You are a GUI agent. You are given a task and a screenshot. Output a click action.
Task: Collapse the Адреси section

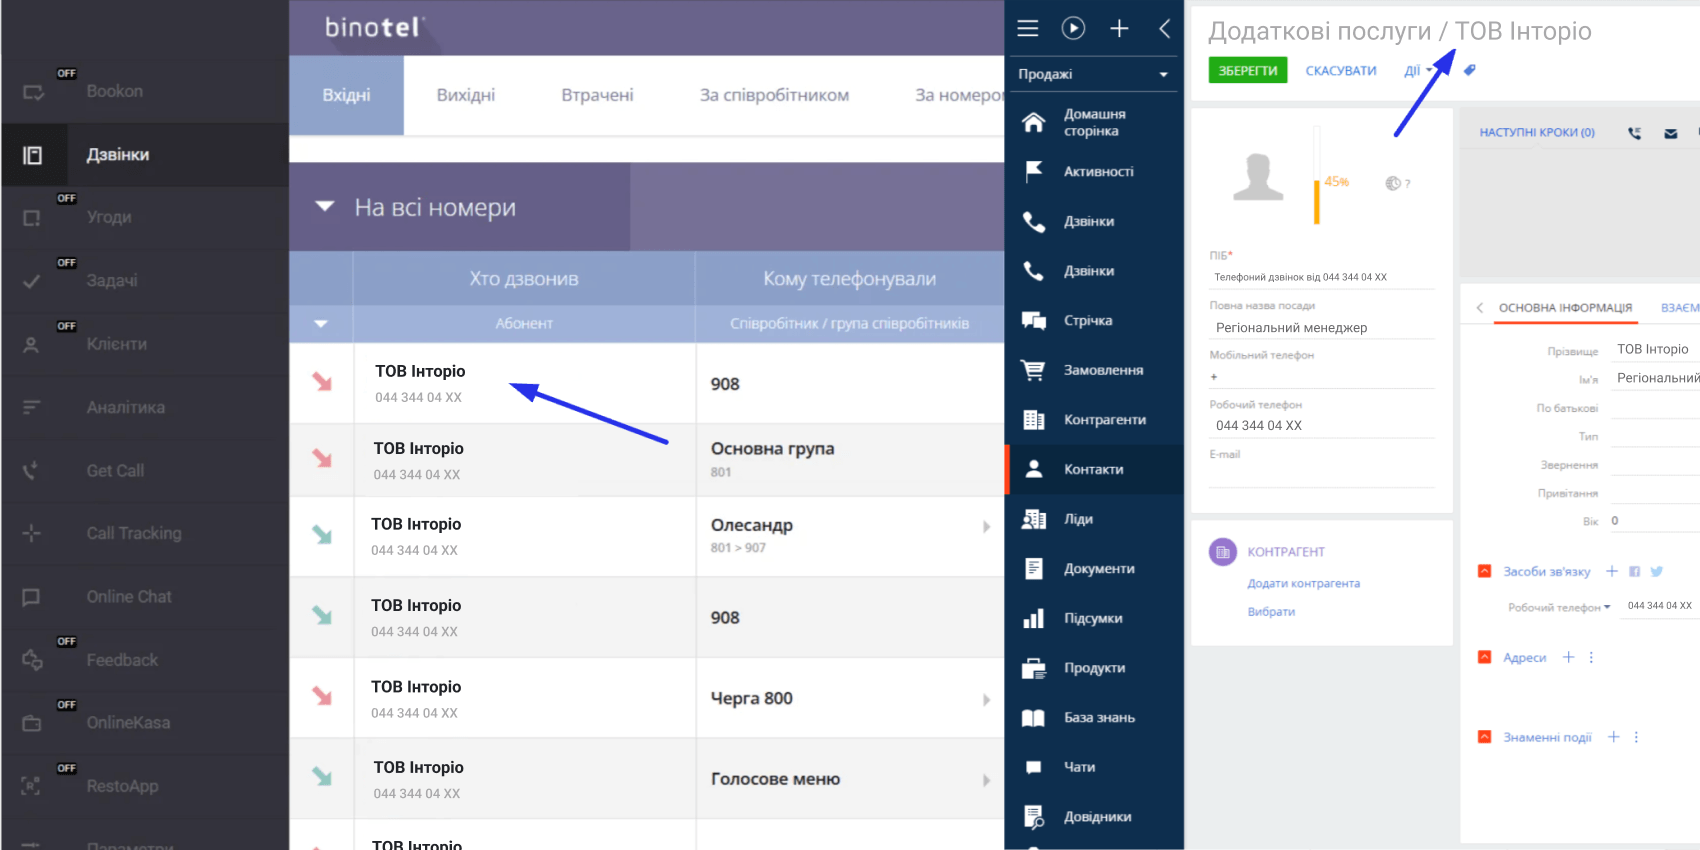pyautogui.click(x=1484, y=657)
